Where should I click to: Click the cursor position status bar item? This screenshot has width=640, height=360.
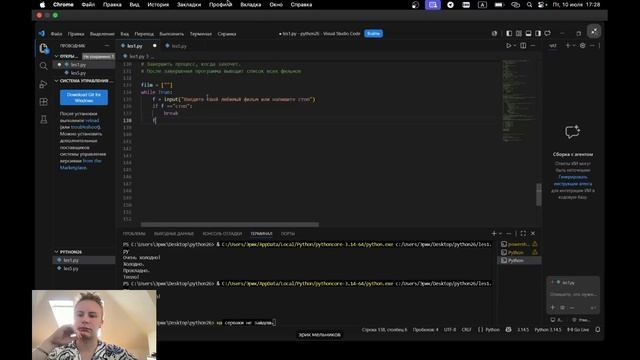384,330
